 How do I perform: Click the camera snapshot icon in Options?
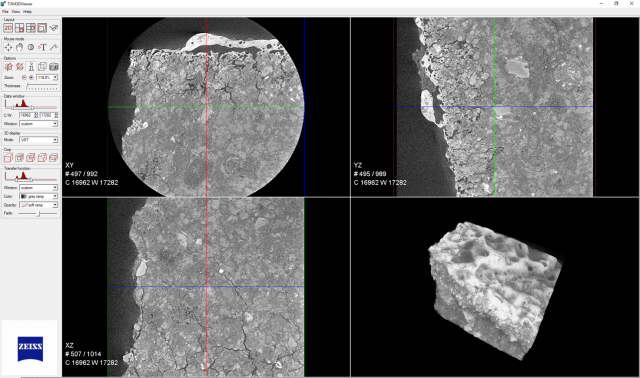pyautogui.click(x=53, y=67)
